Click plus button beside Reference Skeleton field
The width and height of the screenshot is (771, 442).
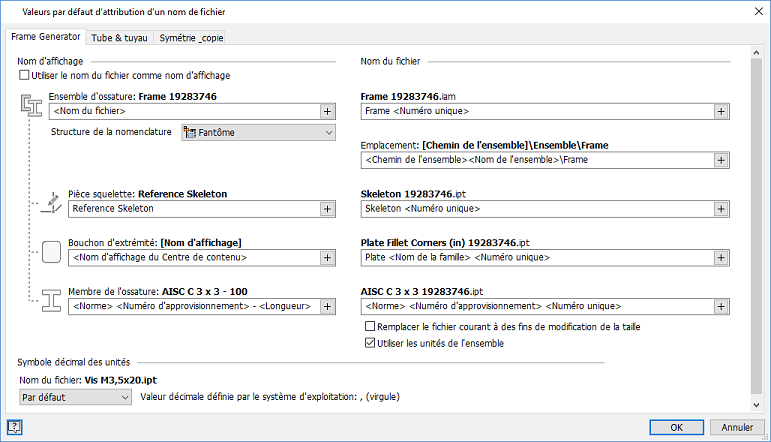[x=327, y=209]
